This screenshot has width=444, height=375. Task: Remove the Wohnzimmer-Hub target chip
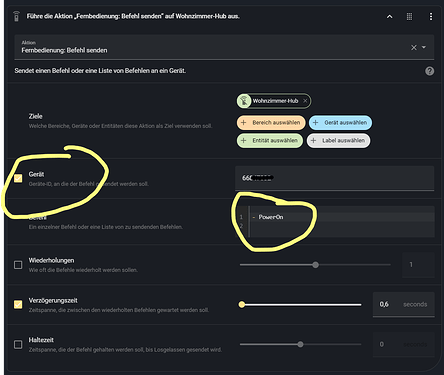click(x=305, y=101)
